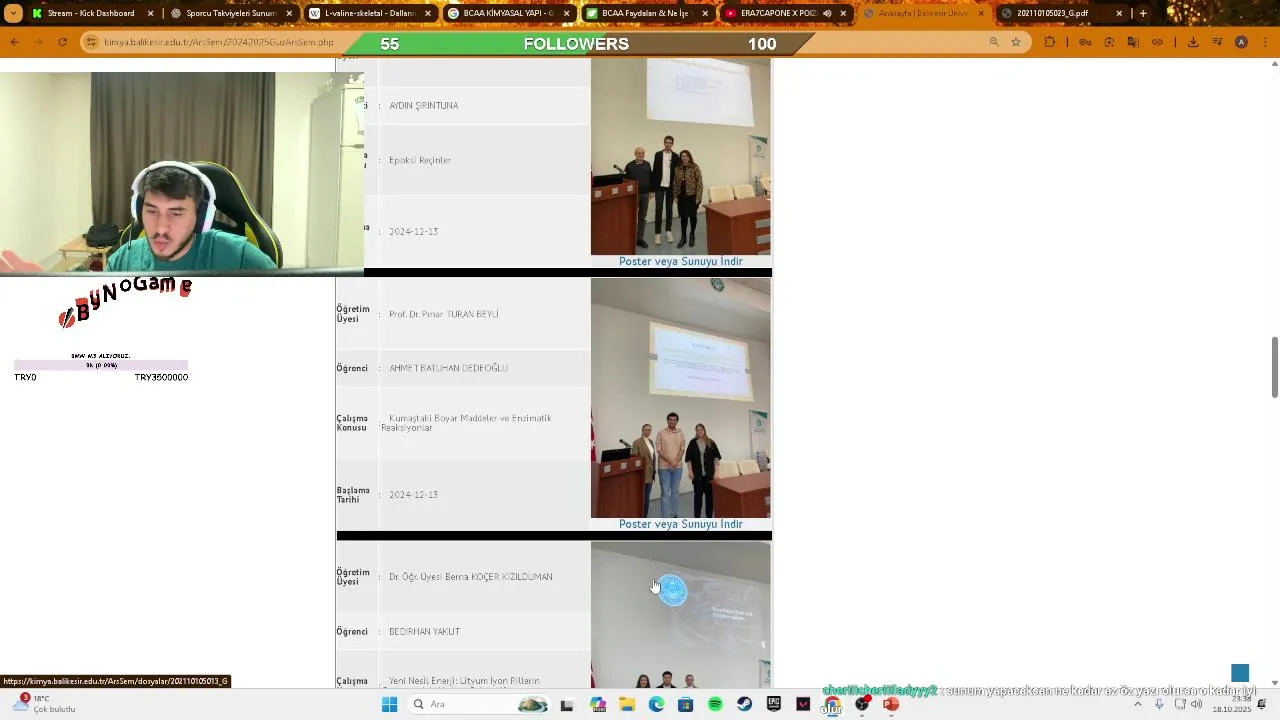Open the tab search dropdown at top-left
The width and height of the screenshot is (1280, 720).
tap(13, 13)
